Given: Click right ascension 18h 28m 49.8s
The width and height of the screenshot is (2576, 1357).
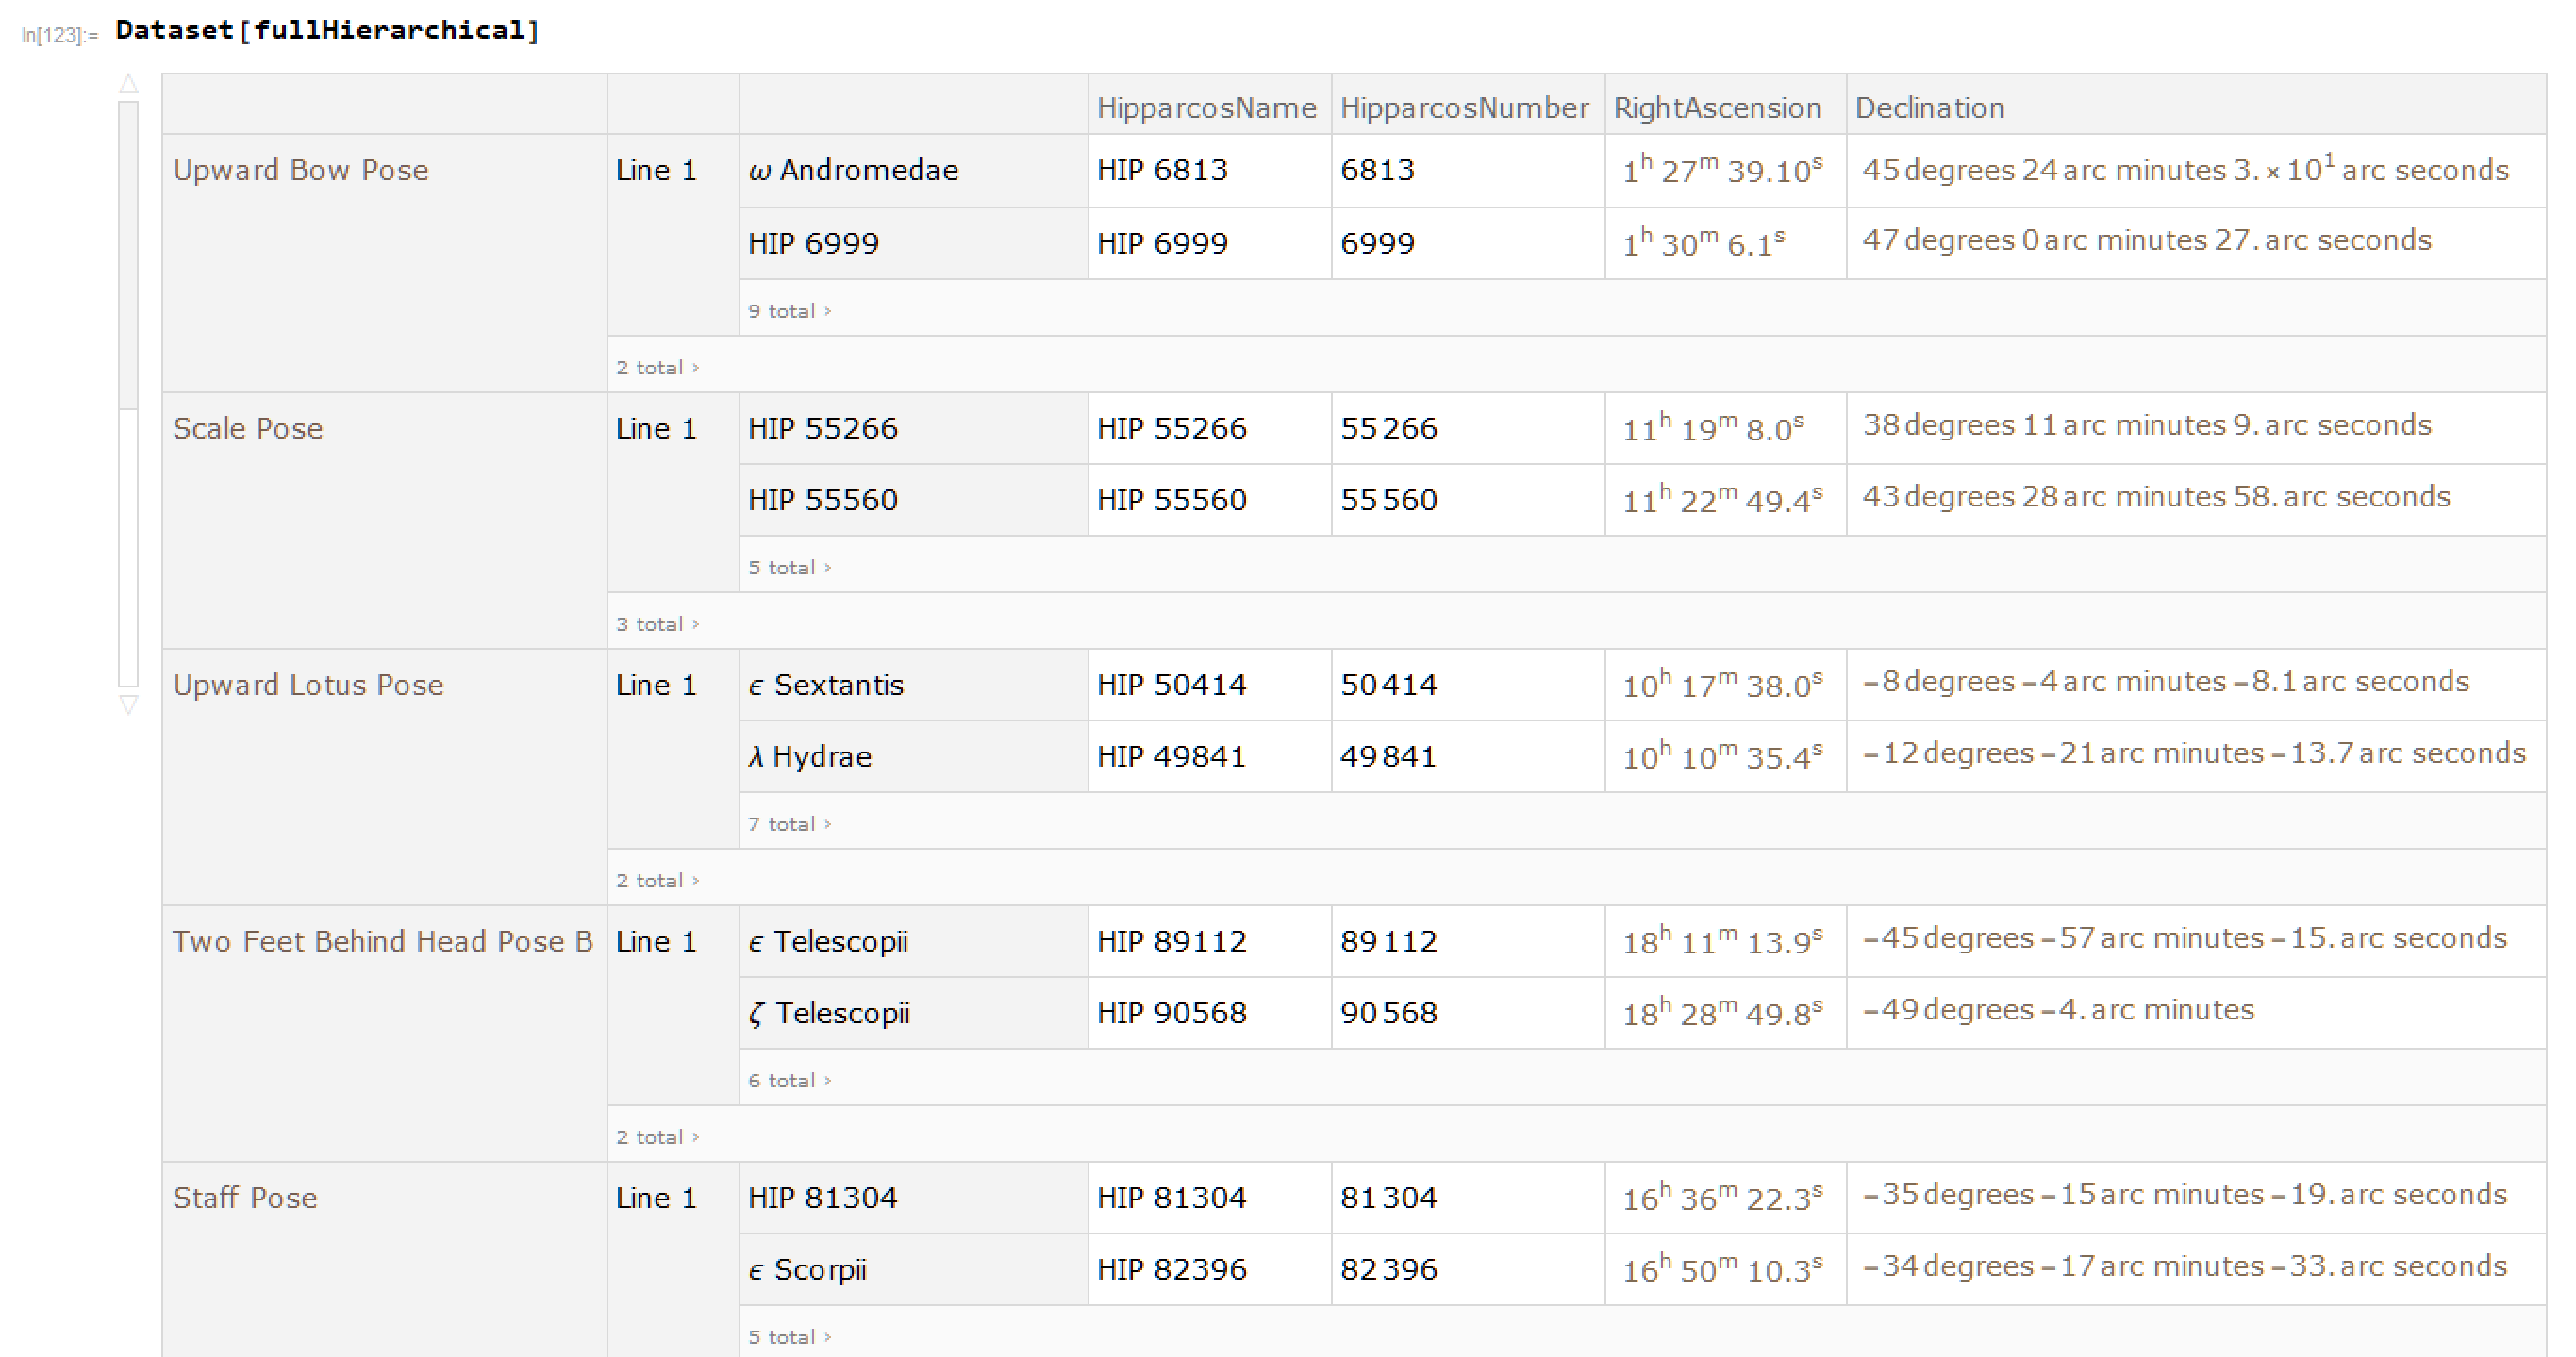Looking at the screenshot, I should 1723,1012.
